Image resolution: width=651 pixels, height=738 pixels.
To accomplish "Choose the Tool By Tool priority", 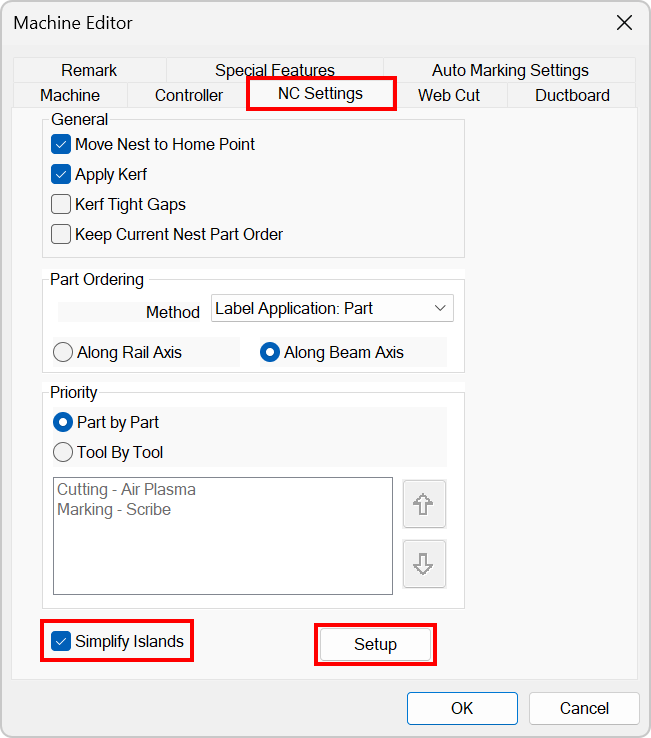I will coord(63,452).
